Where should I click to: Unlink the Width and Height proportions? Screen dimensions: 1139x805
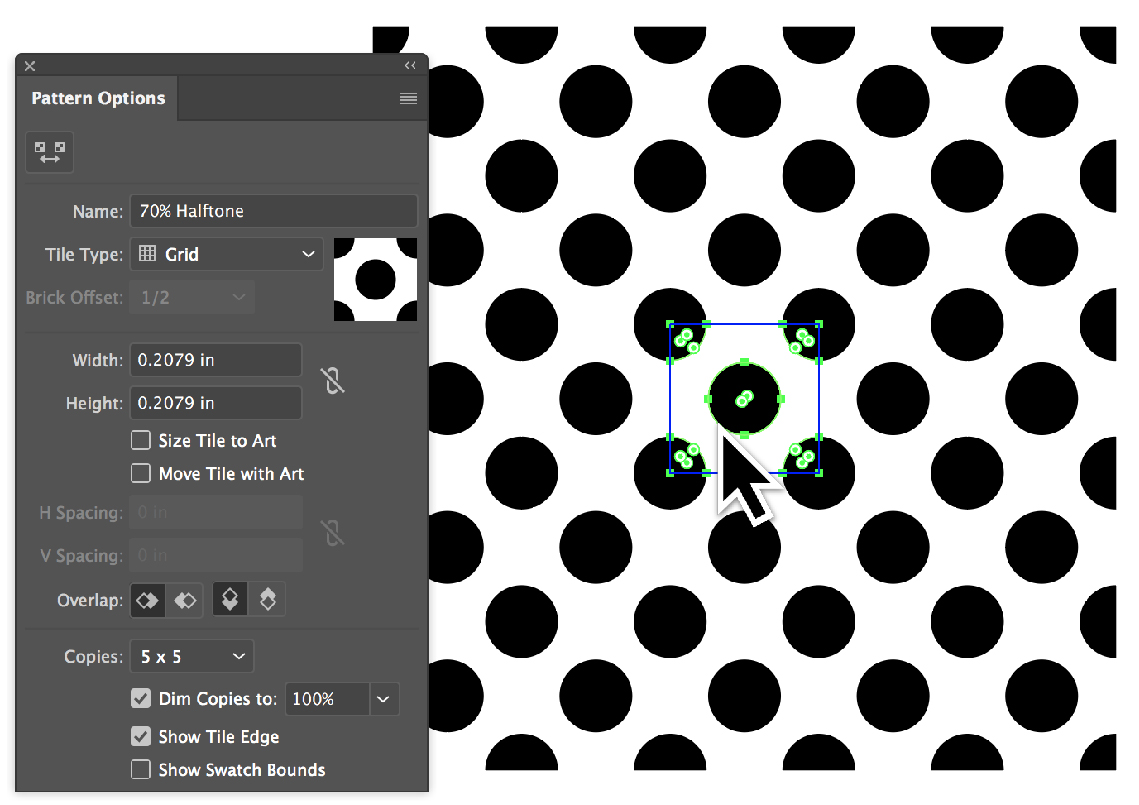[332, 381]
